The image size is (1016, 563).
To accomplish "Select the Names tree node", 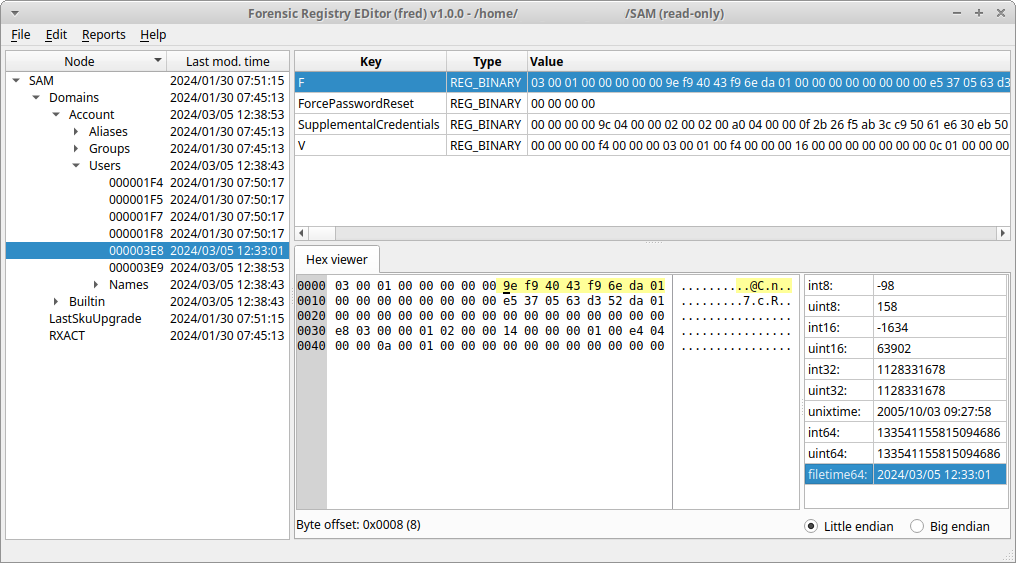I will click(128, 284).
